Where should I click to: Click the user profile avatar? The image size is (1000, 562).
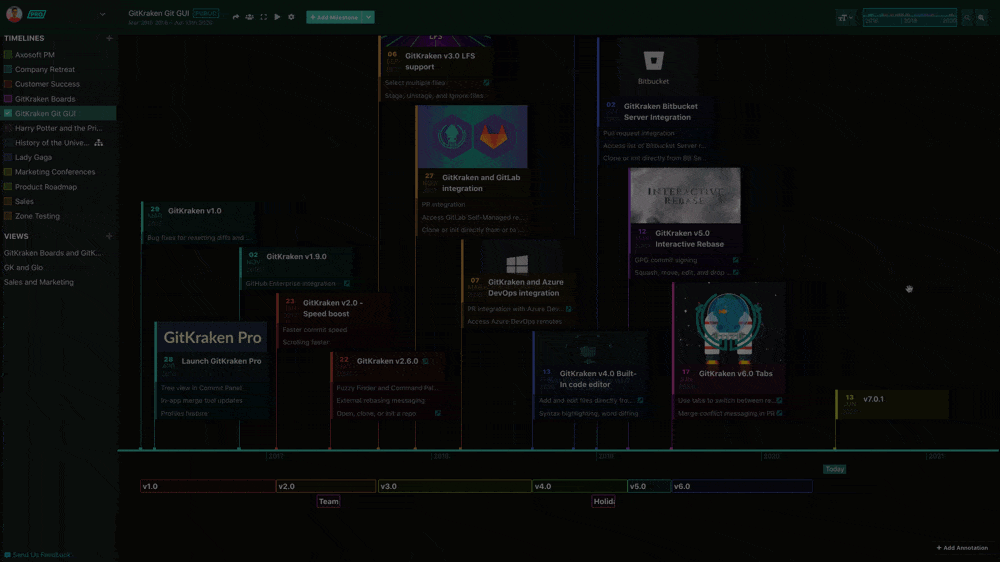coord(14,13)
